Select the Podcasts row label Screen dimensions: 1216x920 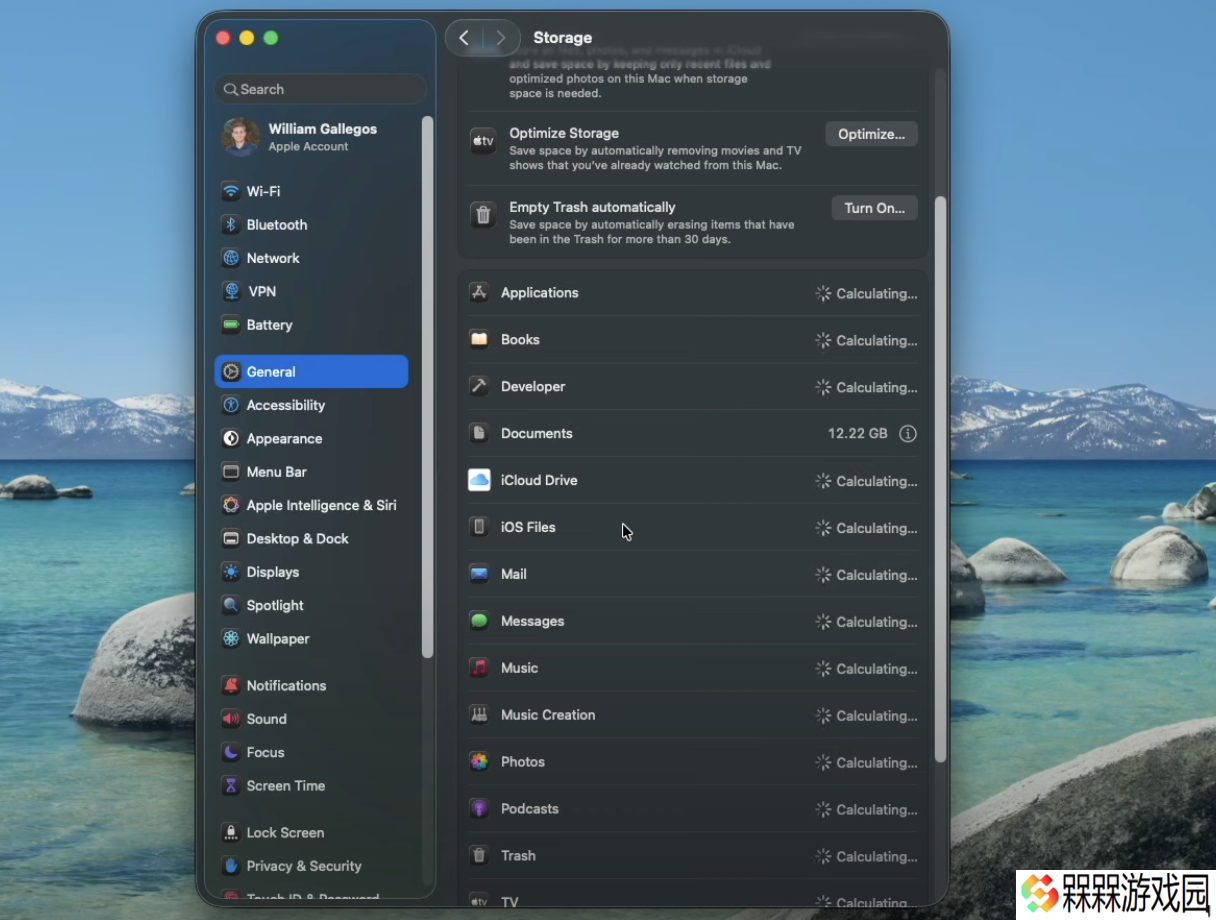pyautogui.click(x=530, y=809)
